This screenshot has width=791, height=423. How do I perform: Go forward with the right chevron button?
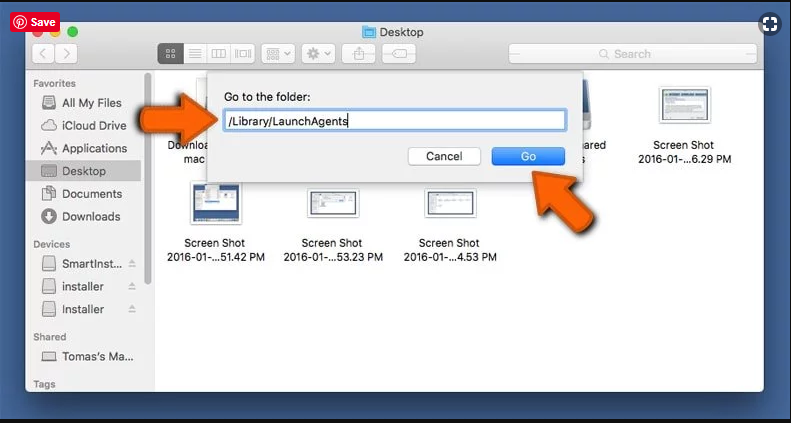[x=66, y=53]
